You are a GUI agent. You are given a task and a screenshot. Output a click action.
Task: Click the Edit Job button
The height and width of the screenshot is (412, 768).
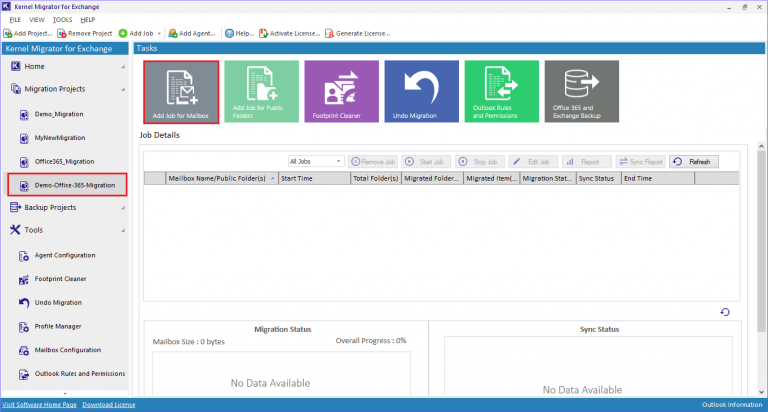click(x=533, y=162)
